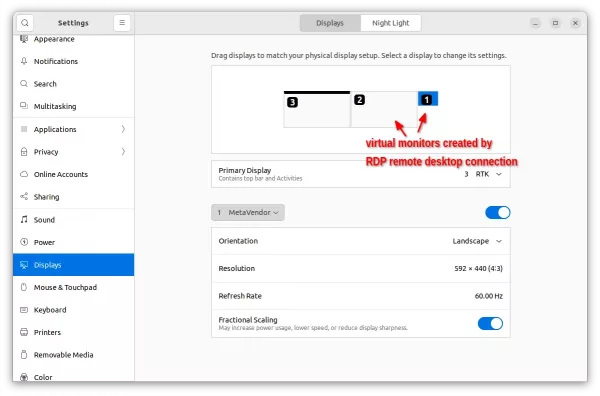Viewport: 600px width, 396px height.
Task: Minimize the Settings window
Action: 535,23
